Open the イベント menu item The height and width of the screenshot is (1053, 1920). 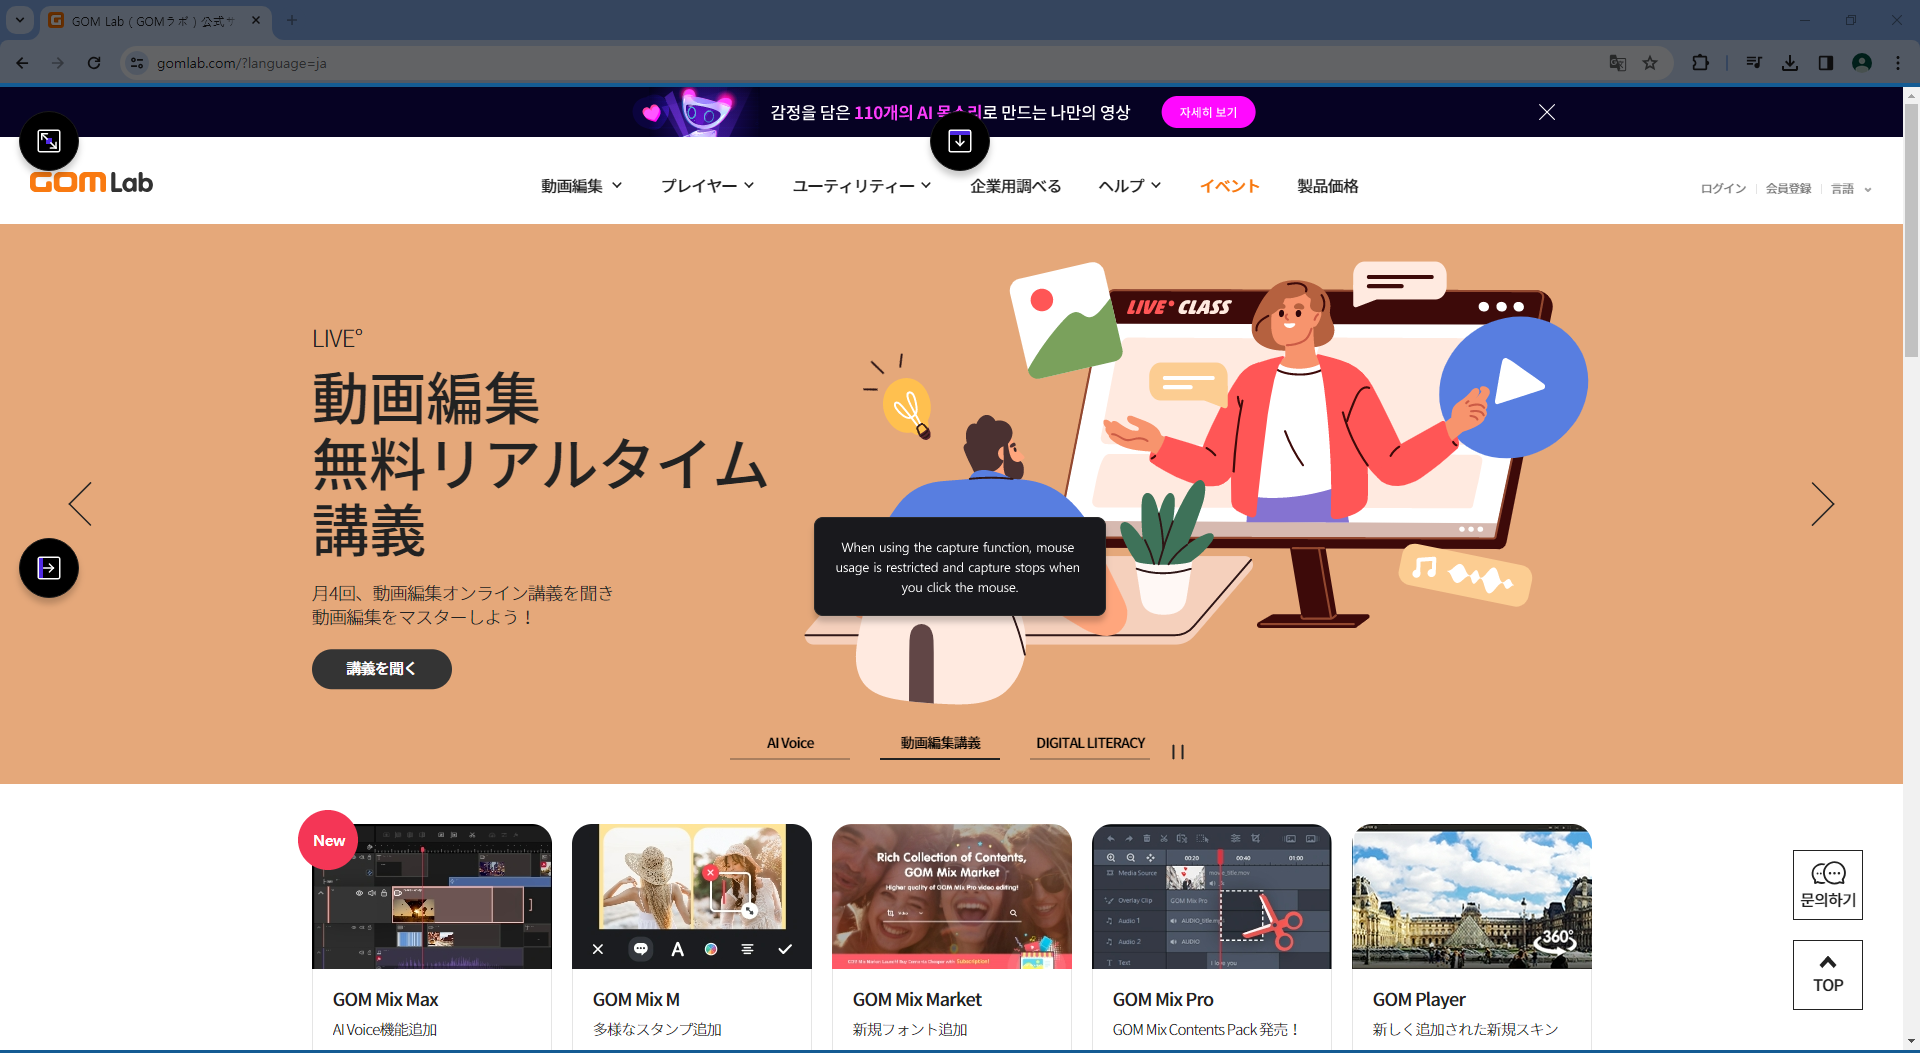coord(1229,186)
